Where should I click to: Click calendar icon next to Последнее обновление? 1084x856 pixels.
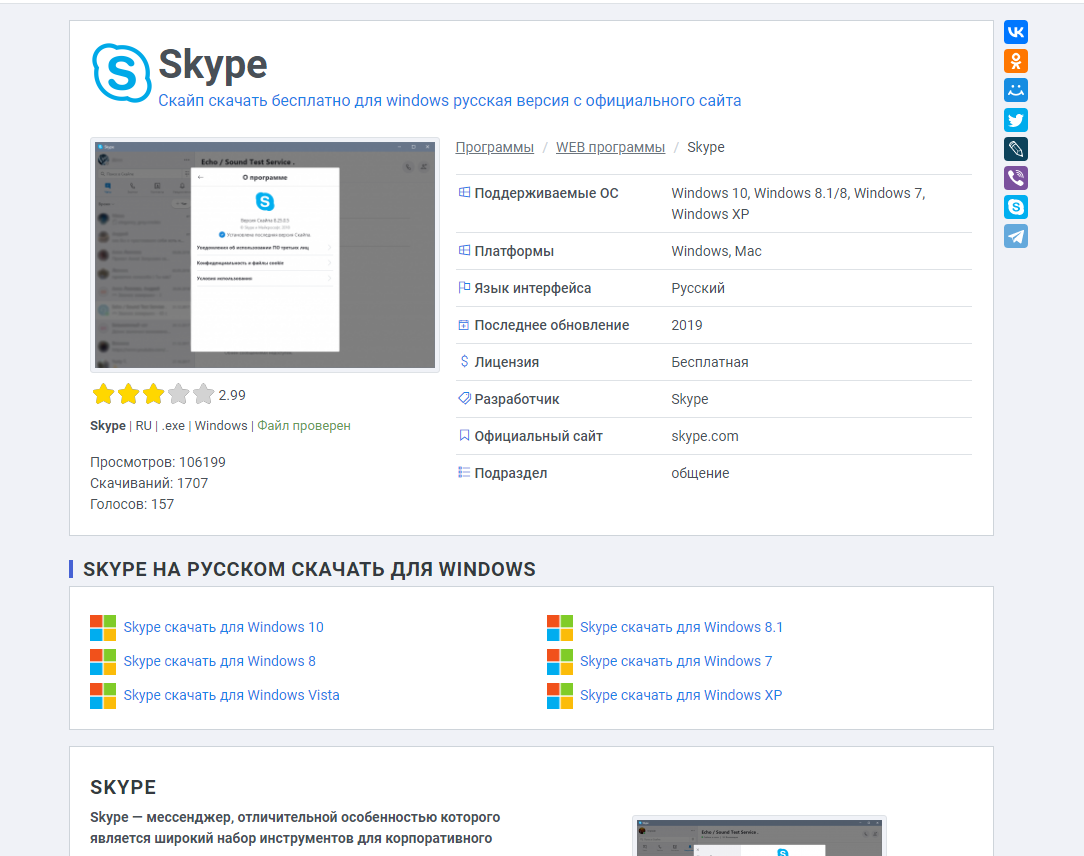pyautogui.click(x=464, y=325)
